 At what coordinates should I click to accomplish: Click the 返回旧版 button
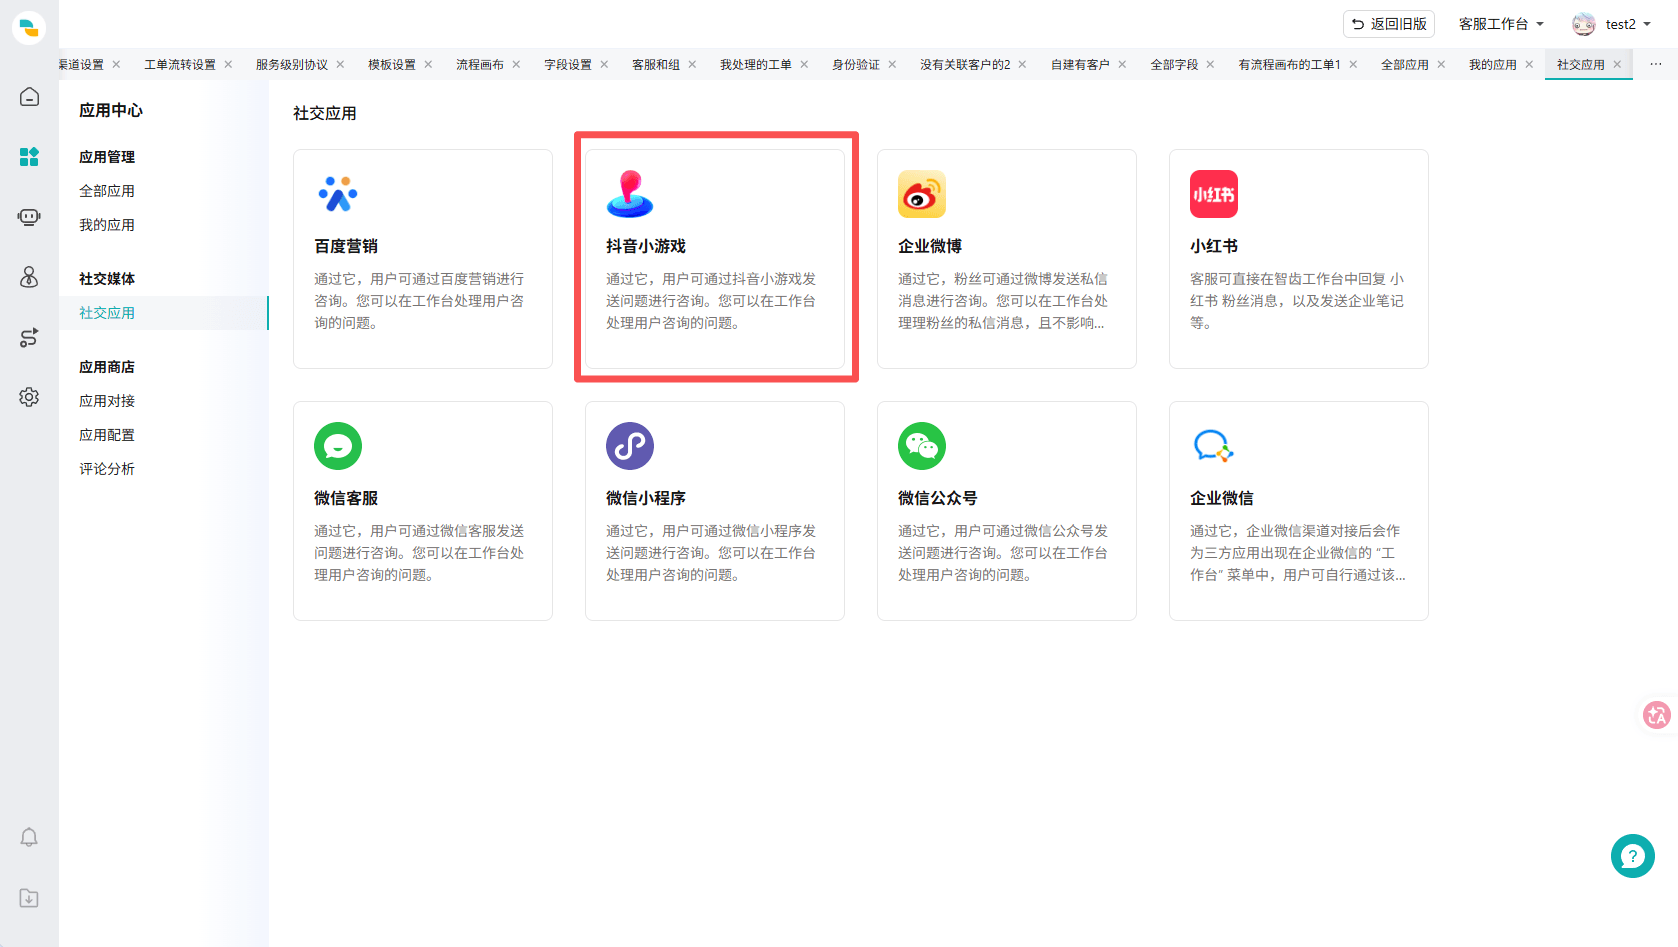tap(1389, 24)
